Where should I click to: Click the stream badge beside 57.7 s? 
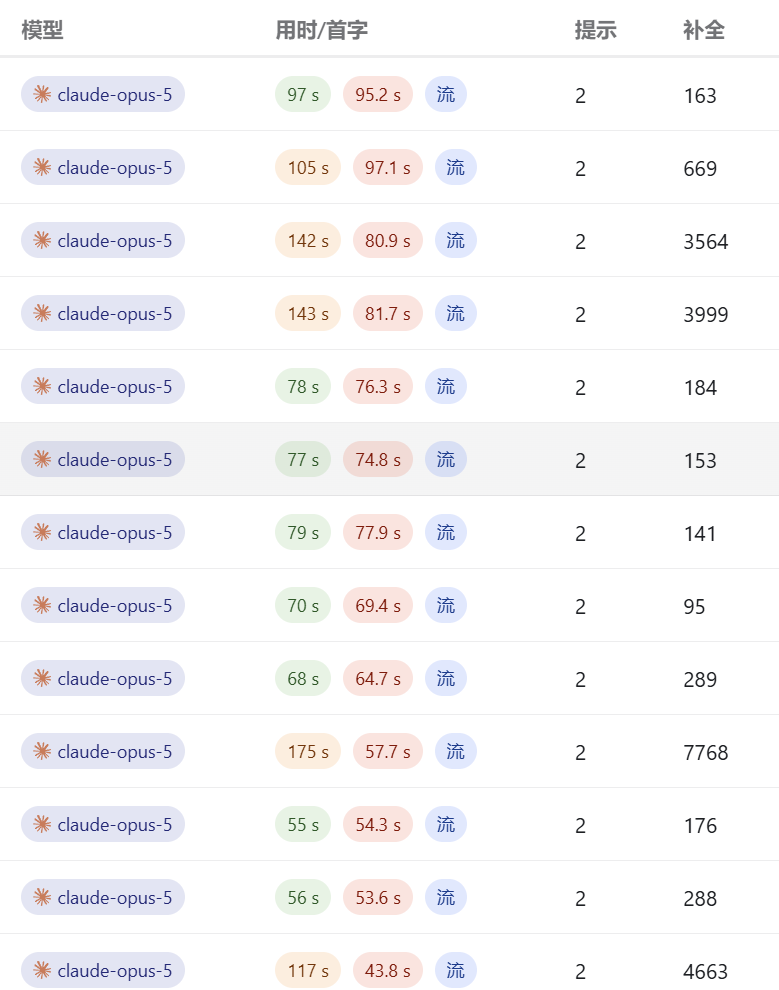point(456,751)
